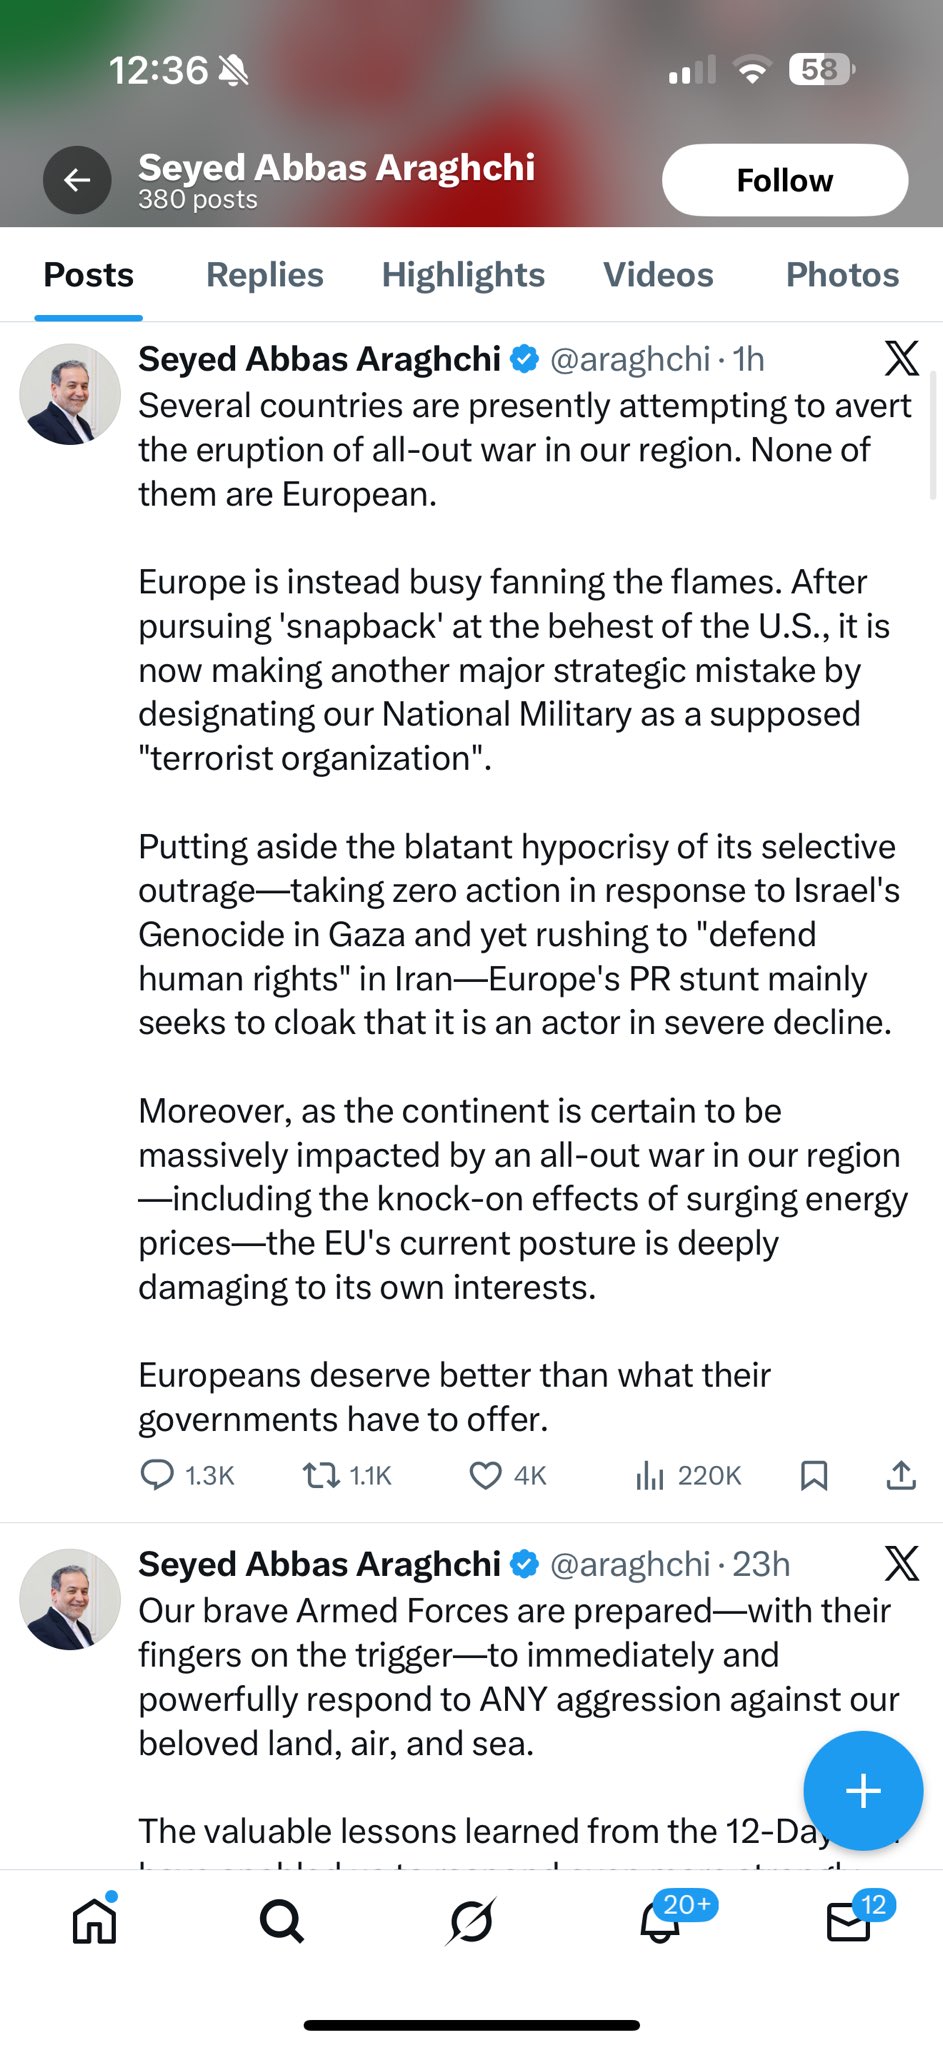Viewport: 943px width, 2048px height.
Task: Share the first post
Action: [x=901, y=1475]
